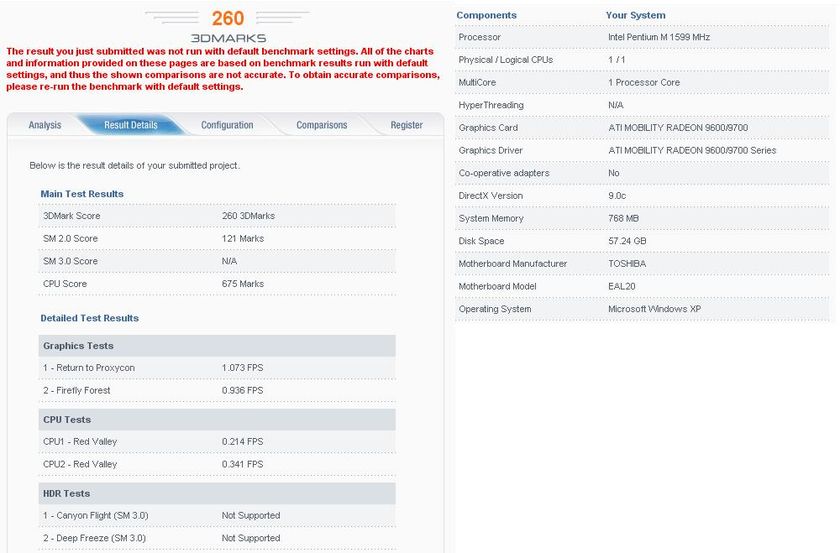
Task: Click the Components column header
Action: (486, 15)
